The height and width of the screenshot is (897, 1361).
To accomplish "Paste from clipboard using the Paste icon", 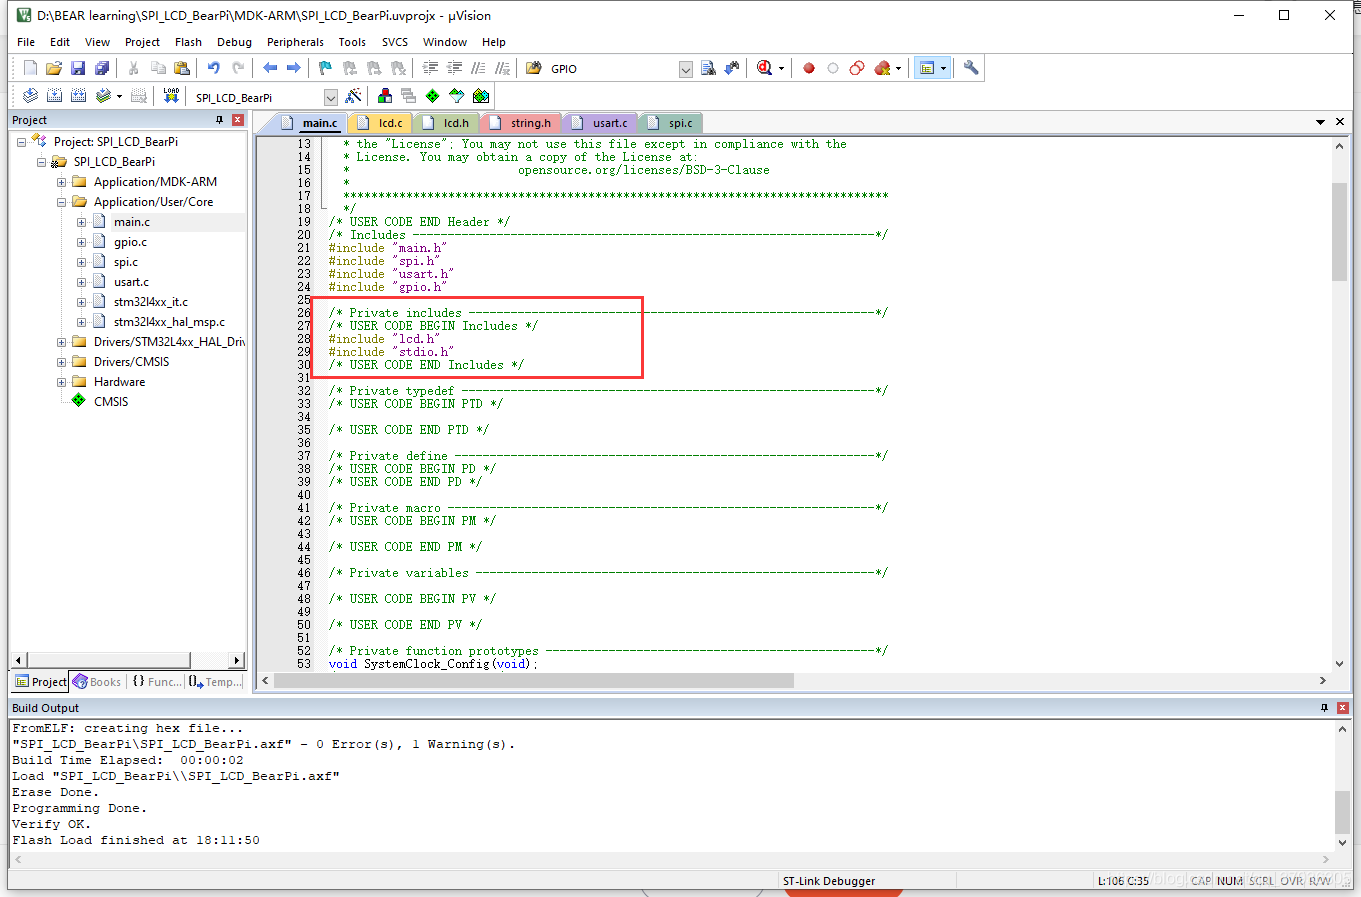I will point(182,68).
